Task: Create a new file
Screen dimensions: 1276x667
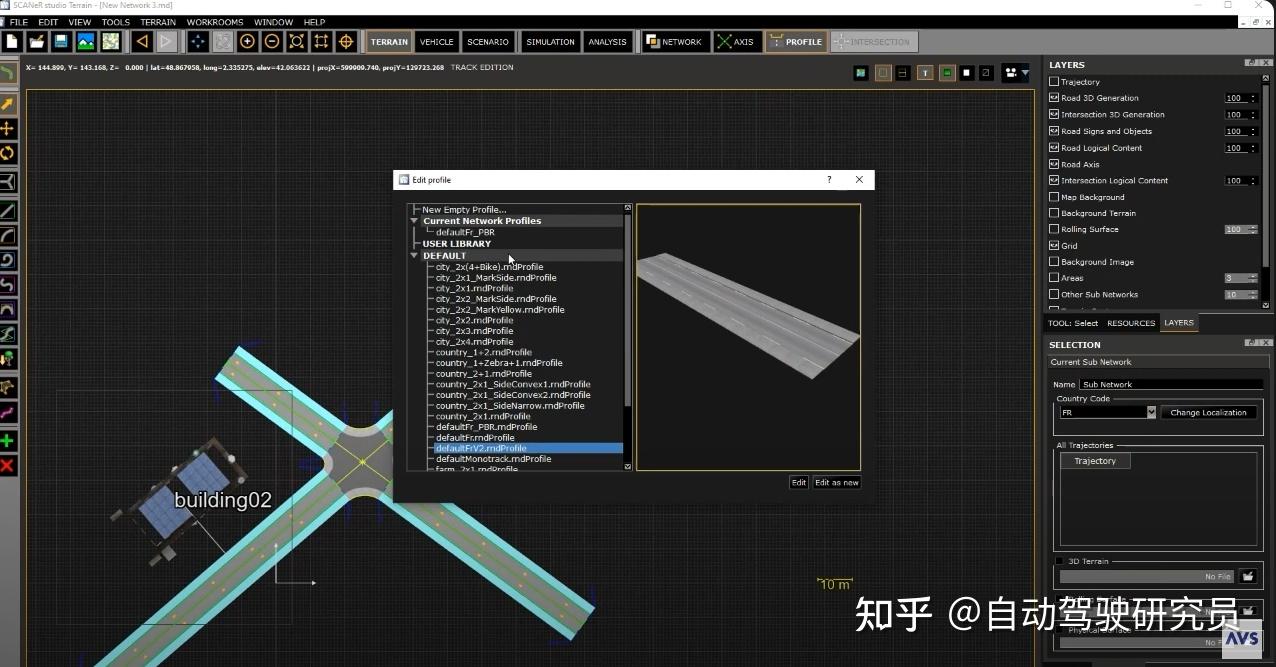Action: pos(12,41)
